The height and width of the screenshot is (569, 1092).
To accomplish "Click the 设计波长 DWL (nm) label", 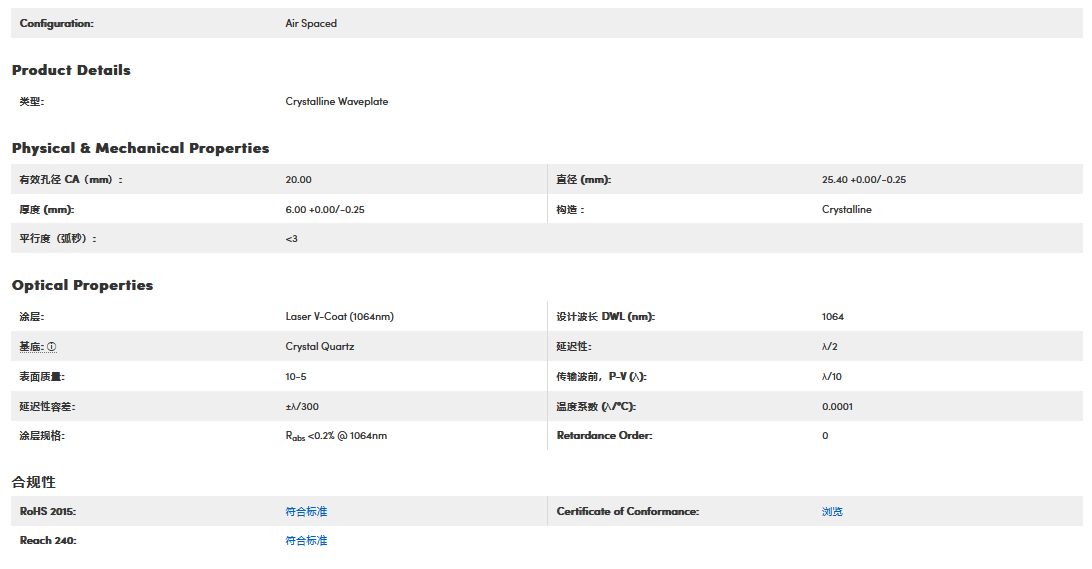I will pos(605,317).
